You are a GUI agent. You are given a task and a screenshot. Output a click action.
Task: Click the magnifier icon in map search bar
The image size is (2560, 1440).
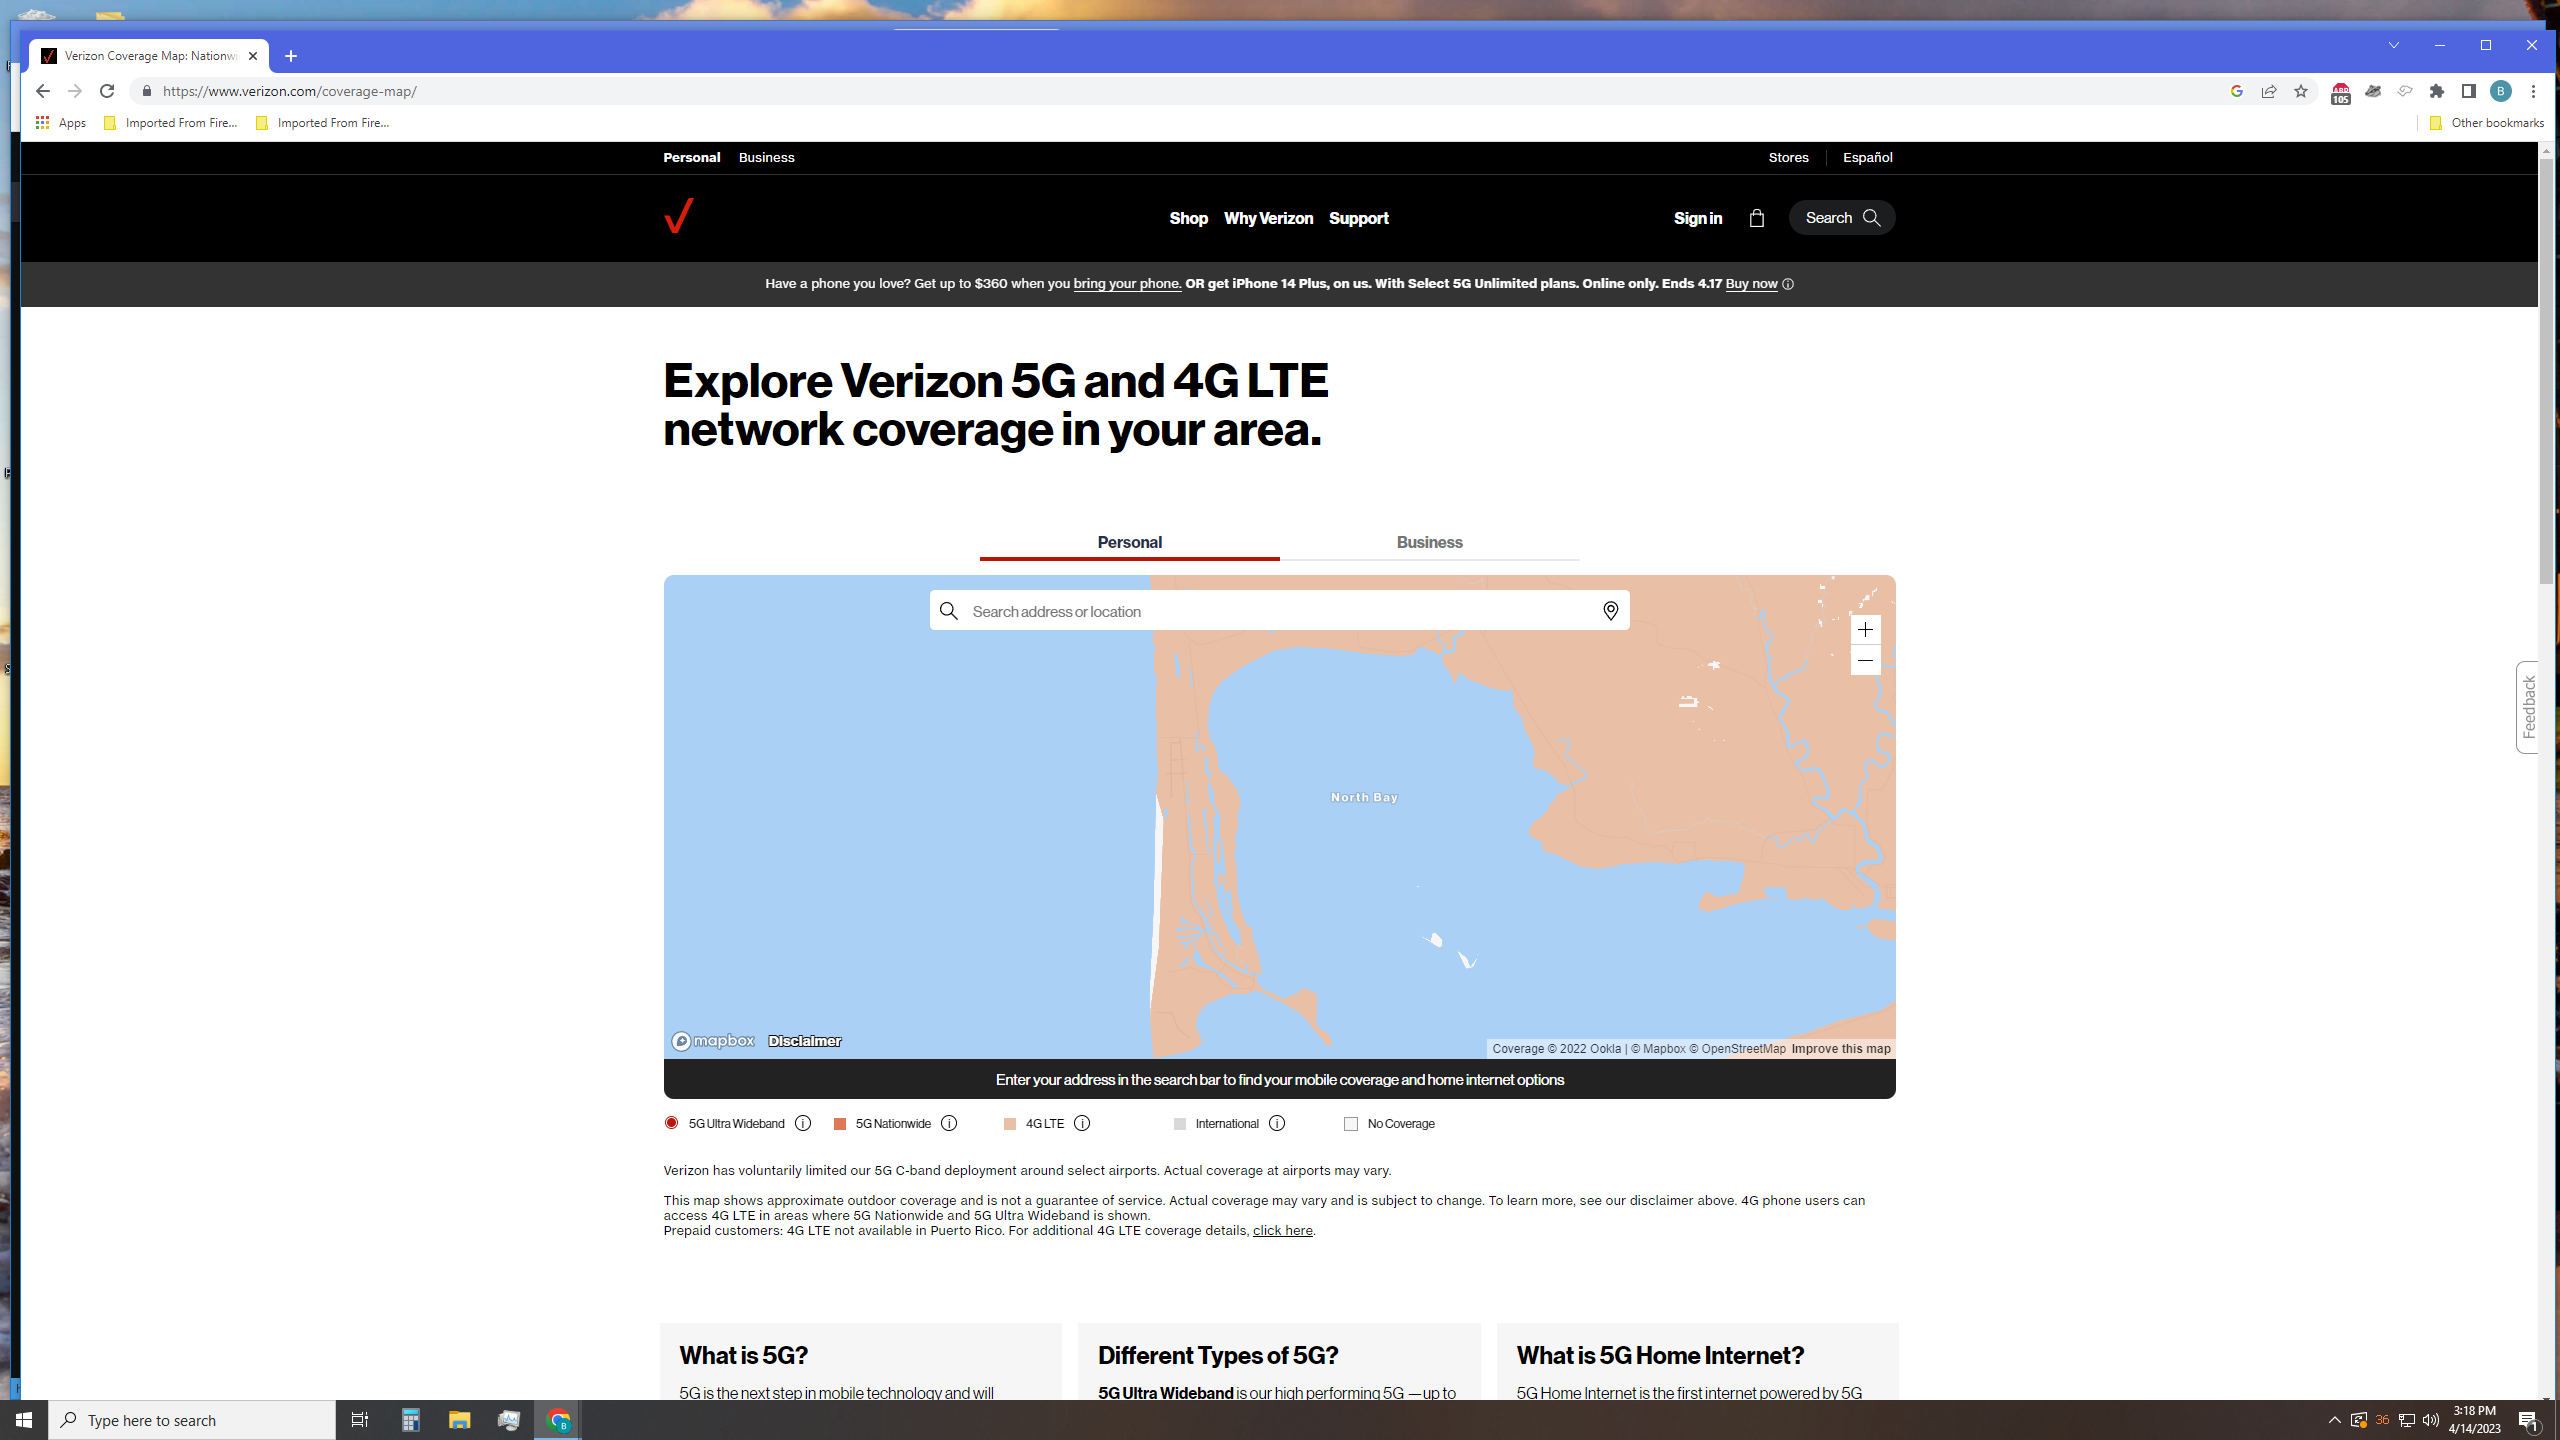click(949, 611)
